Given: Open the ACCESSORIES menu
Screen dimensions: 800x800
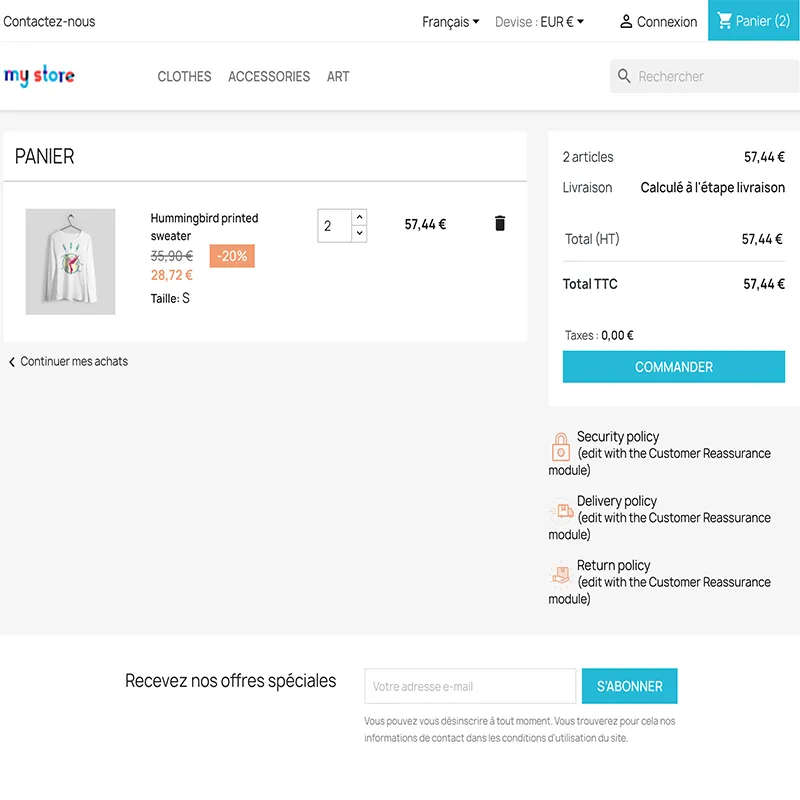Looking at the screenshot, I should click(269, 77).
